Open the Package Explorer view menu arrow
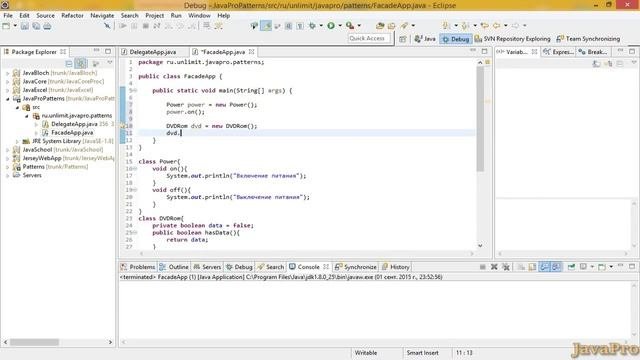640x360 pixels. 110,63
